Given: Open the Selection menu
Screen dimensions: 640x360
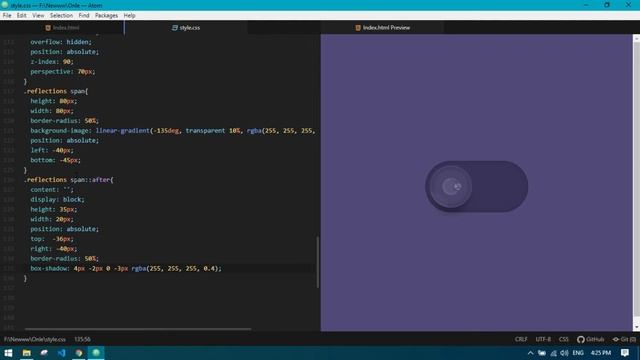Looking at the screenshot, I should tap(61, 16).
